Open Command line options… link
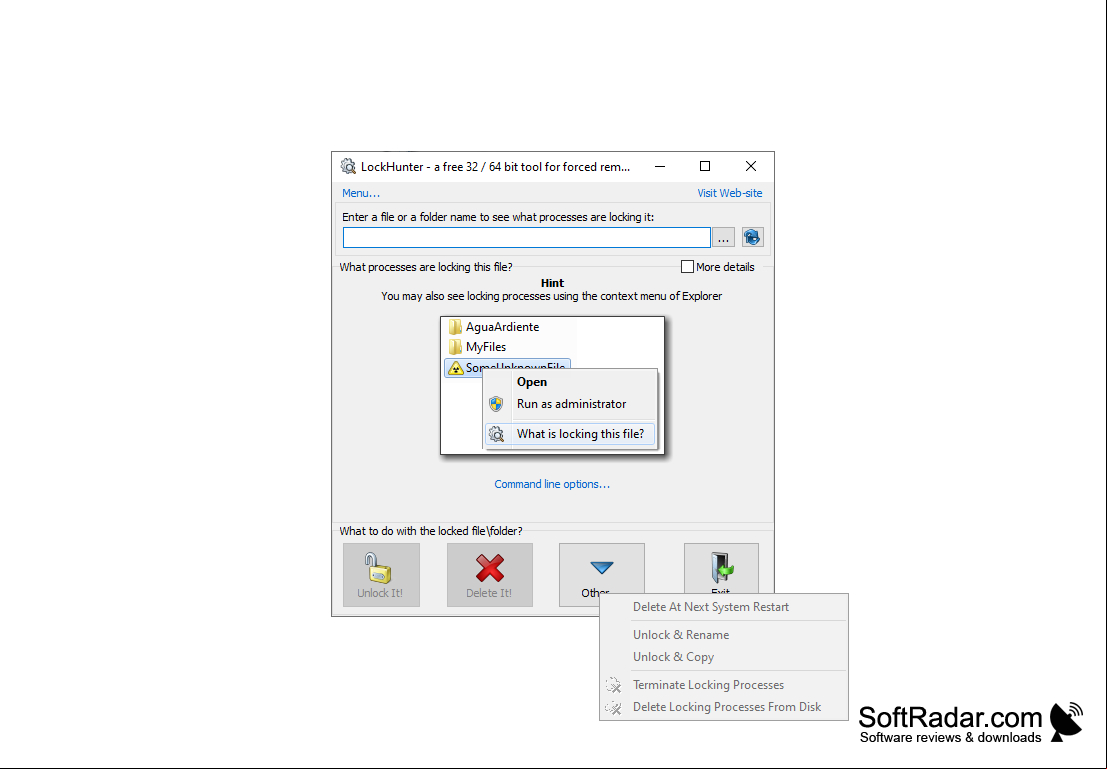The height and width of the screenshot is (769, 1107). click(552, 484)
